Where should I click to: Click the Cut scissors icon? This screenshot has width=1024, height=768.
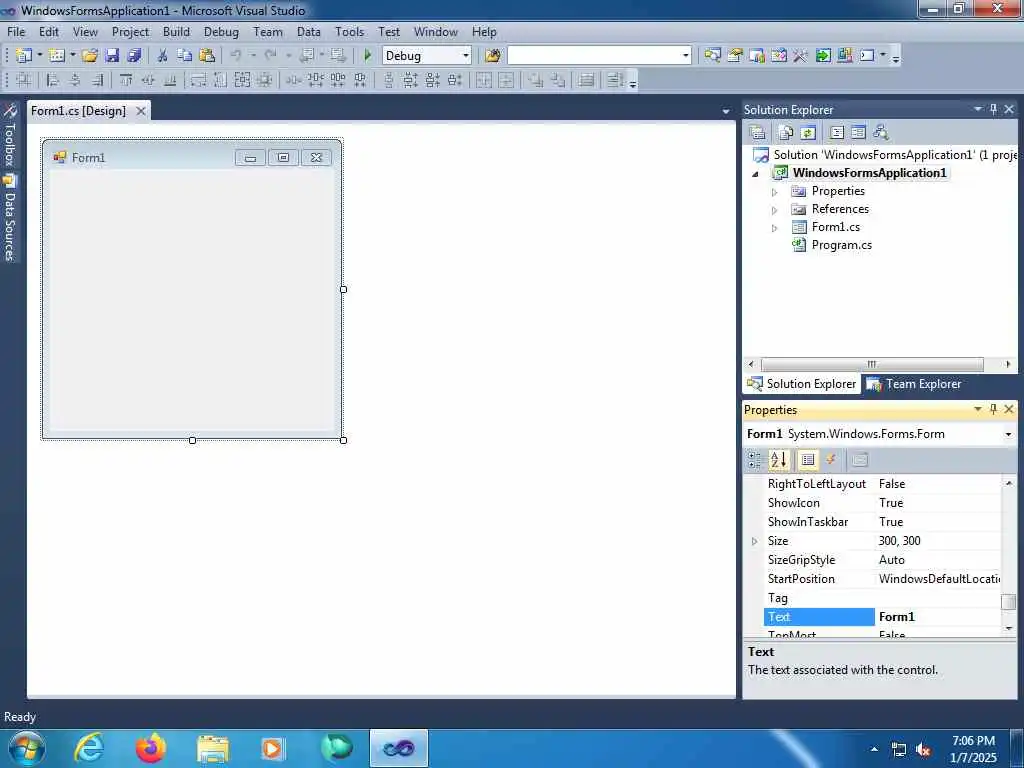(x=163, y=56)
